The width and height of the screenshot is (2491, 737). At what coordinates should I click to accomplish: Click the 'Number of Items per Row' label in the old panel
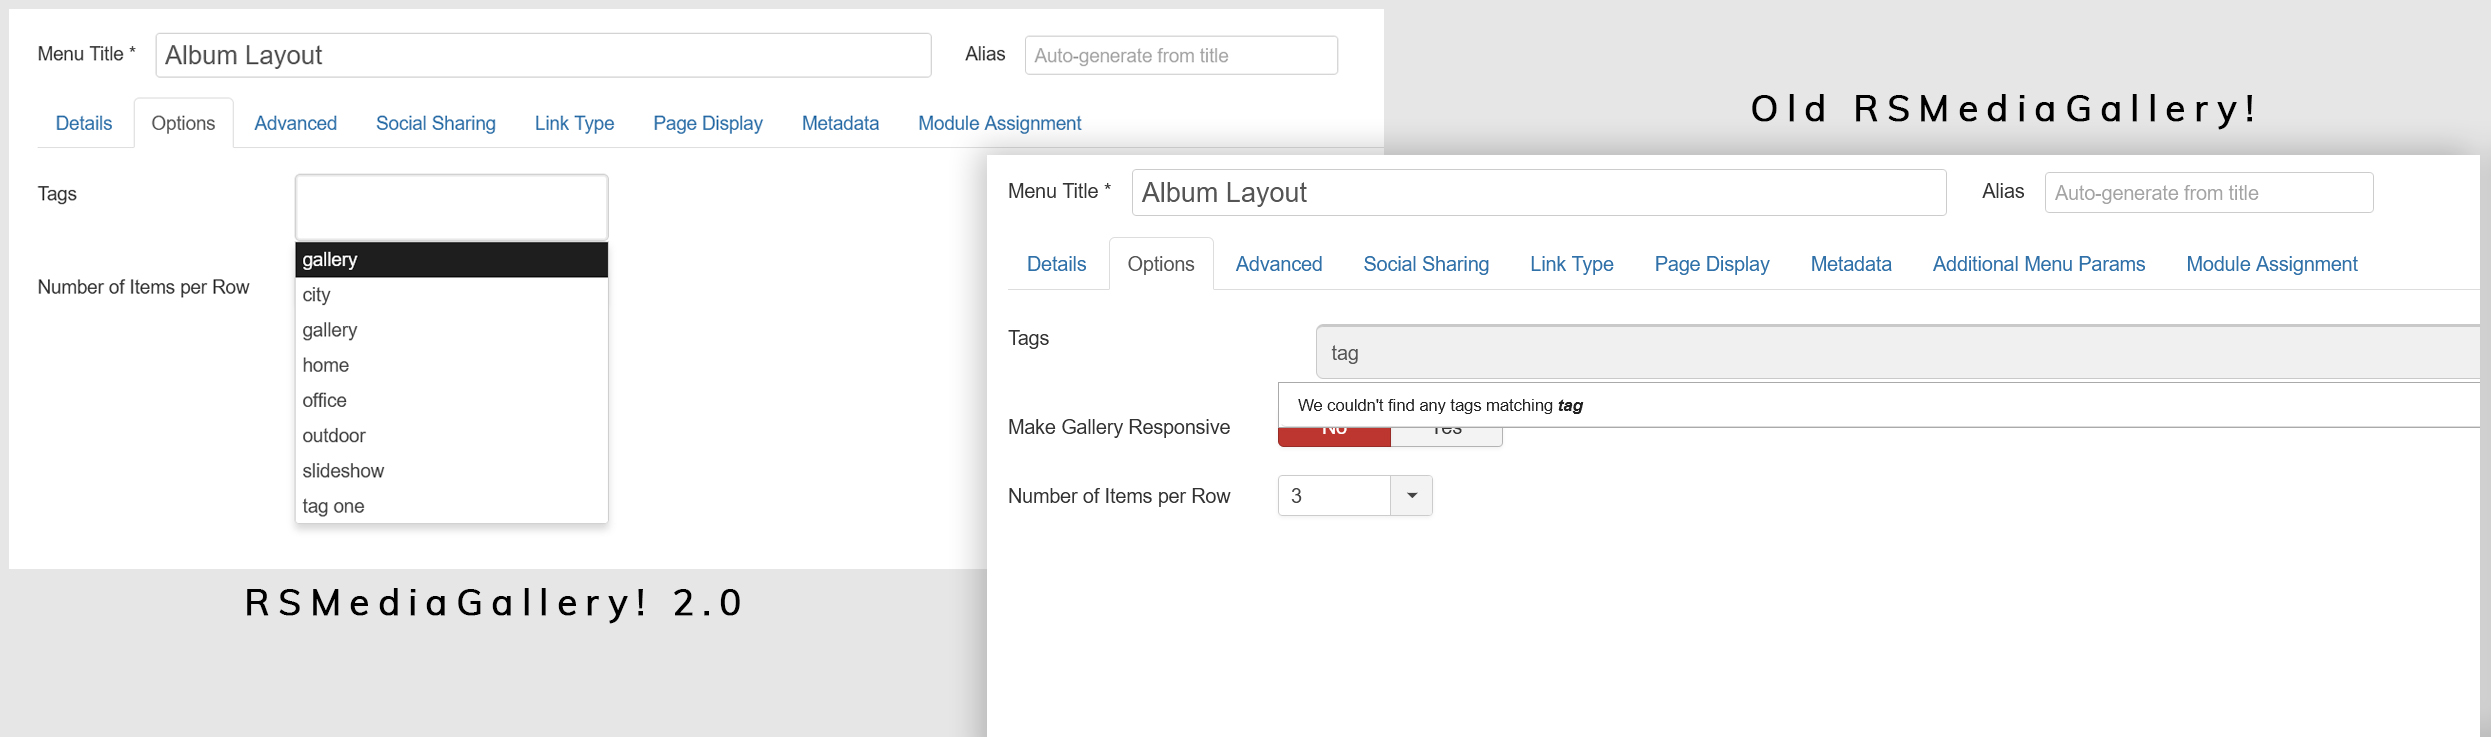coord(1119,496)
